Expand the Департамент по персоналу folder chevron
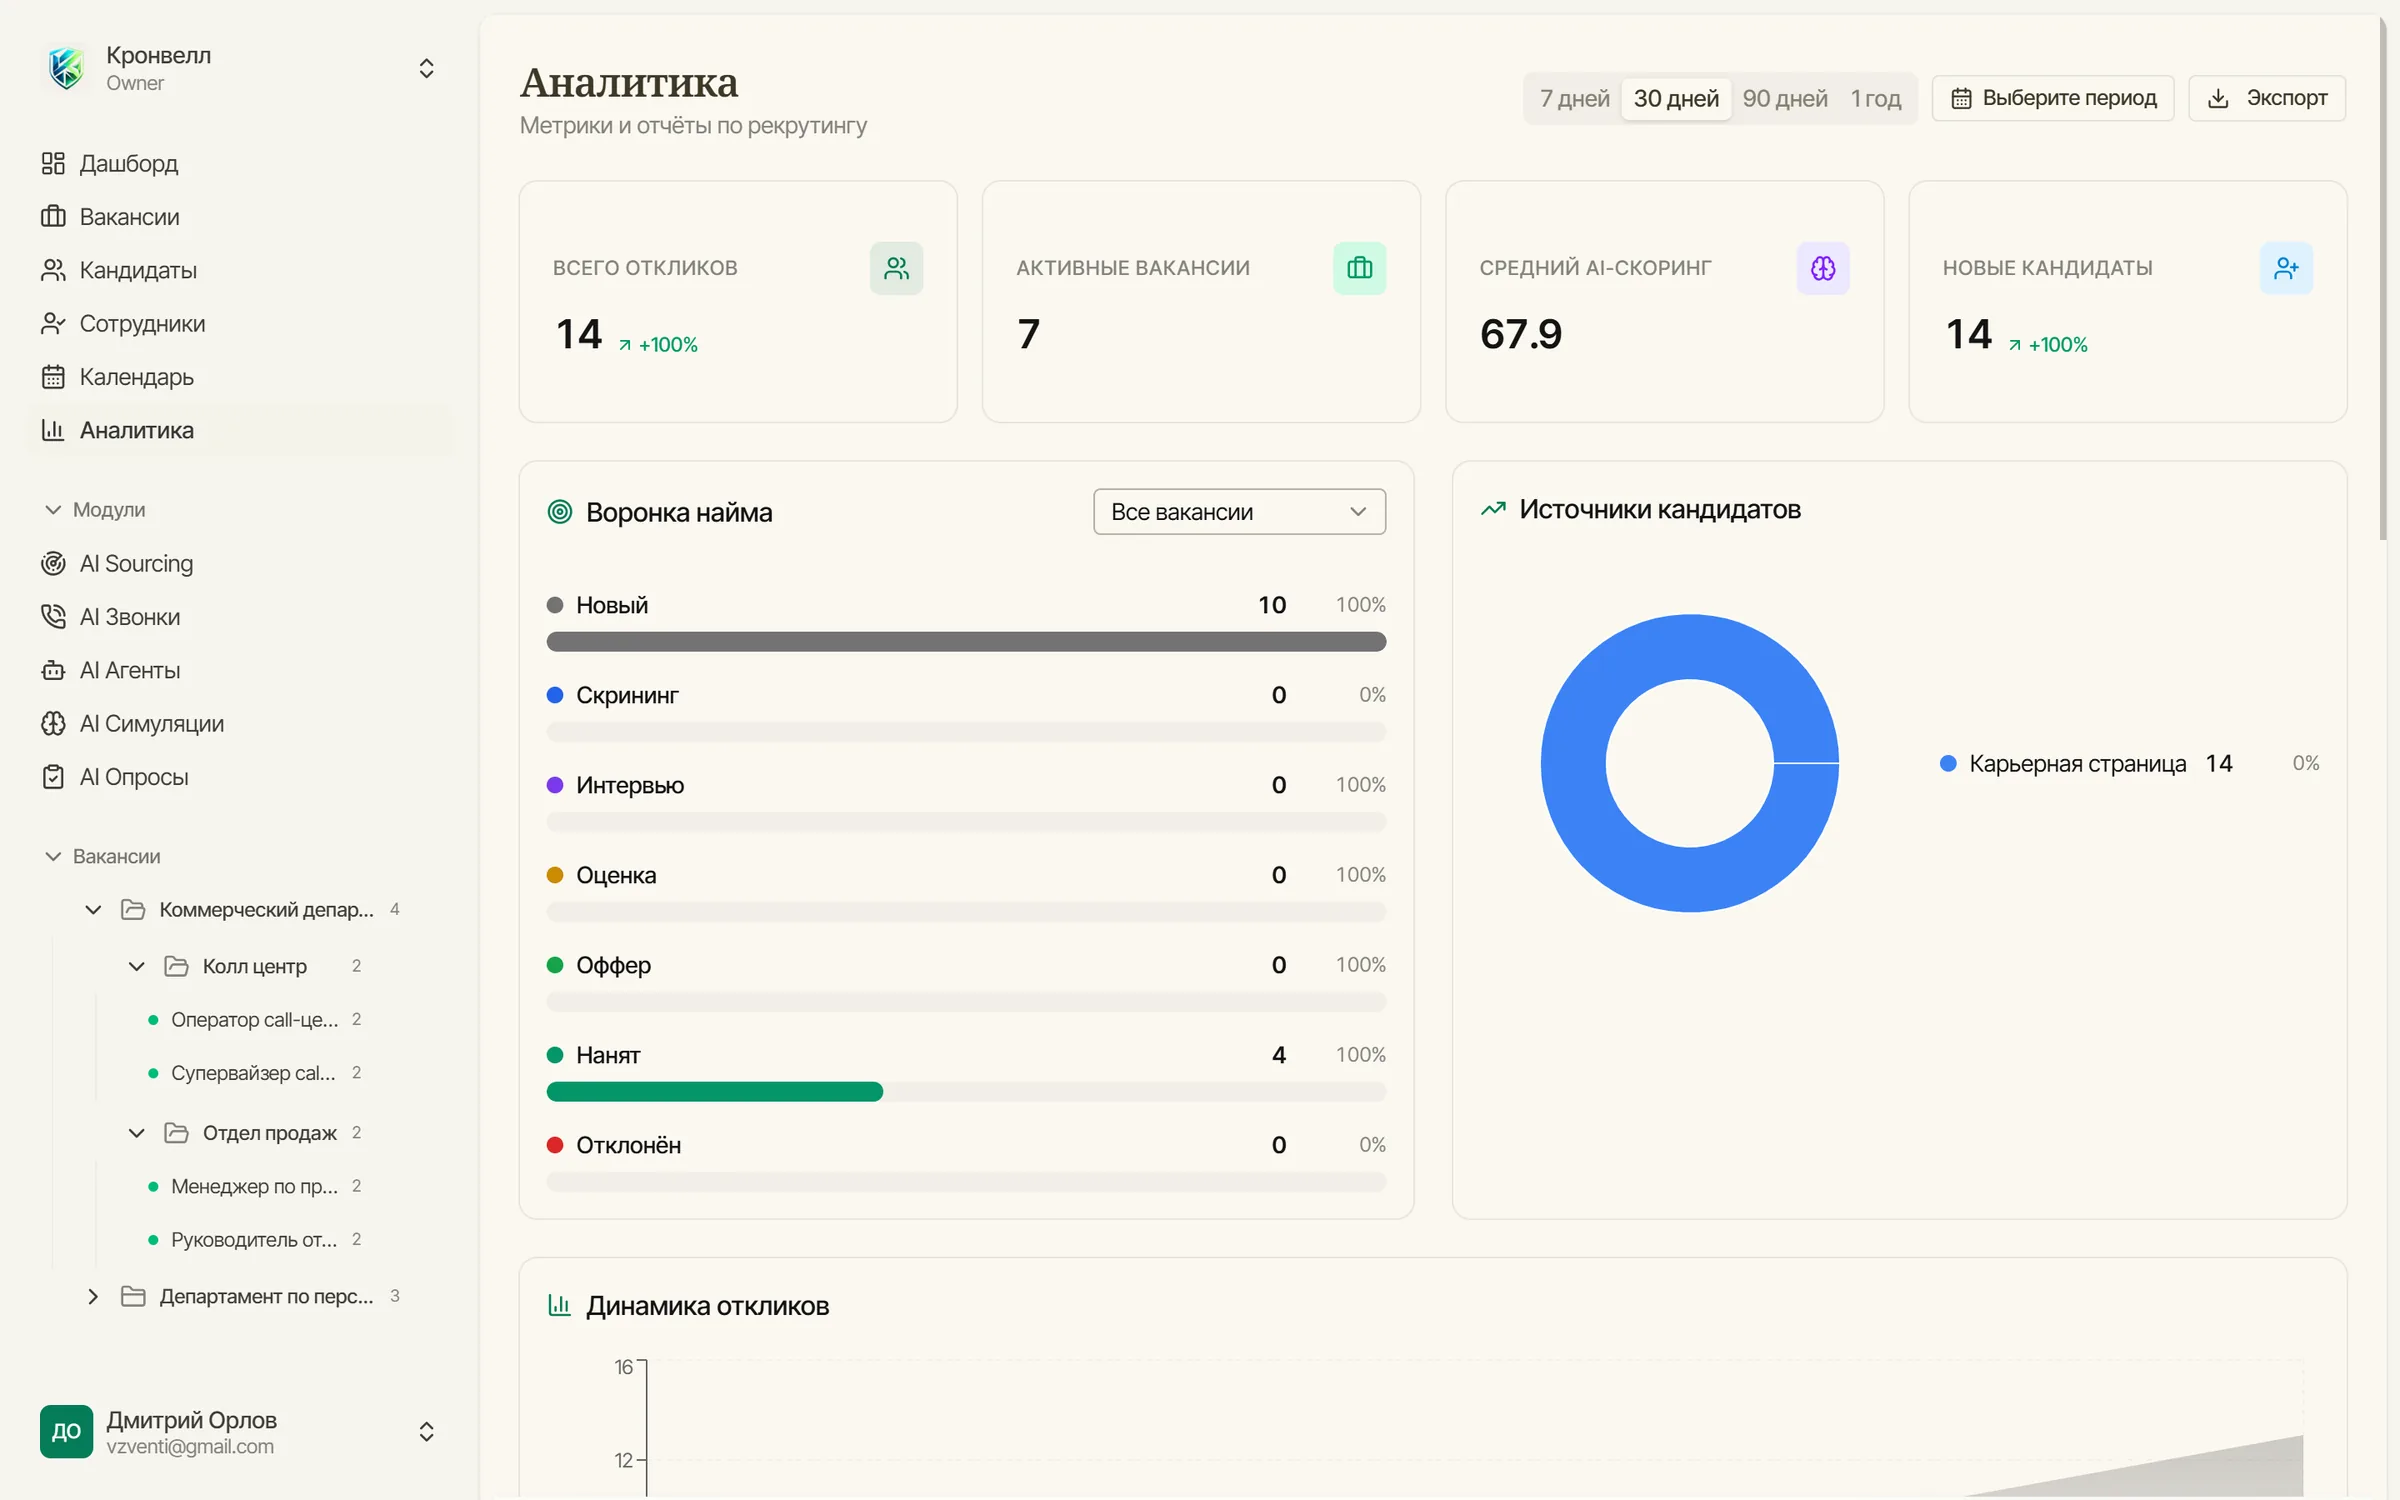This screenshot has width=2400, height=1500. click(93, 1296)
